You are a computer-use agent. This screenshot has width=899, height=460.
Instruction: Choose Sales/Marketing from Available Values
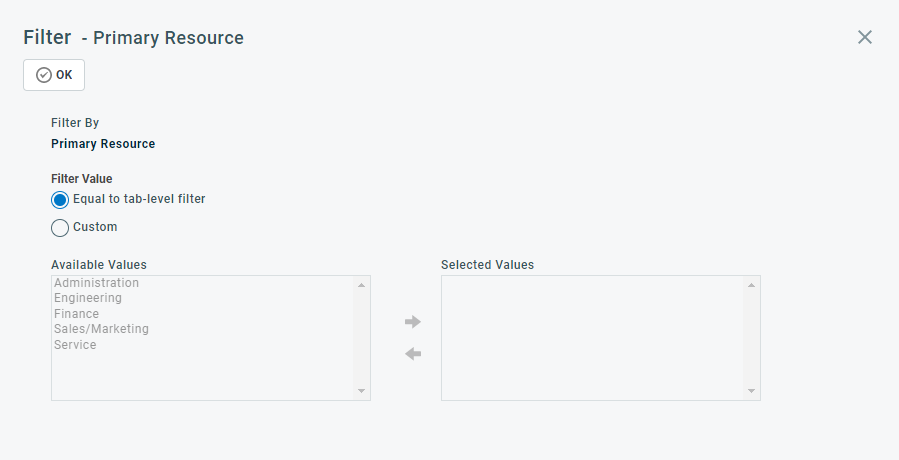coord(101,329)
